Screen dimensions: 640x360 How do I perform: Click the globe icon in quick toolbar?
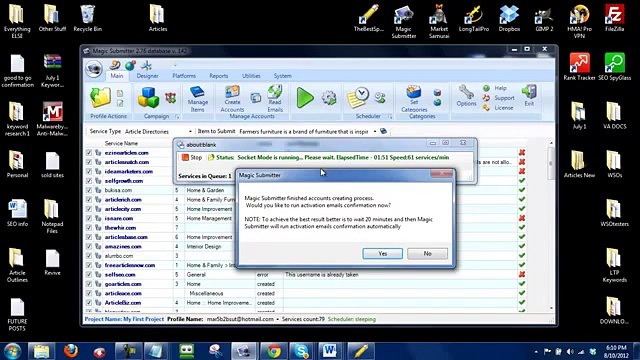130,65
